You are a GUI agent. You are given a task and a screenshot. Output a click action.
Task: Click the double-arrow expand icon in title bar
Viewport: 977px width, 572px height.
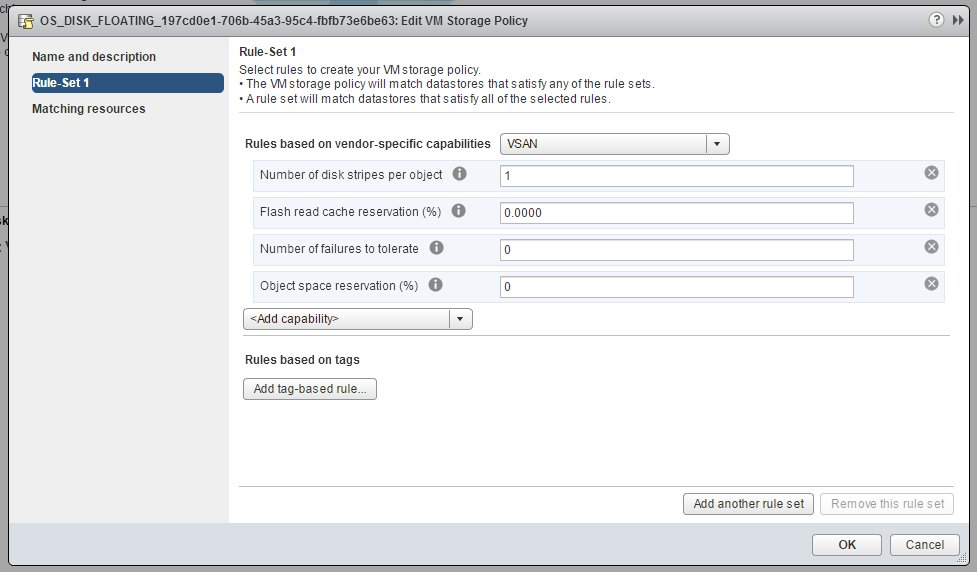pos(958,20)
